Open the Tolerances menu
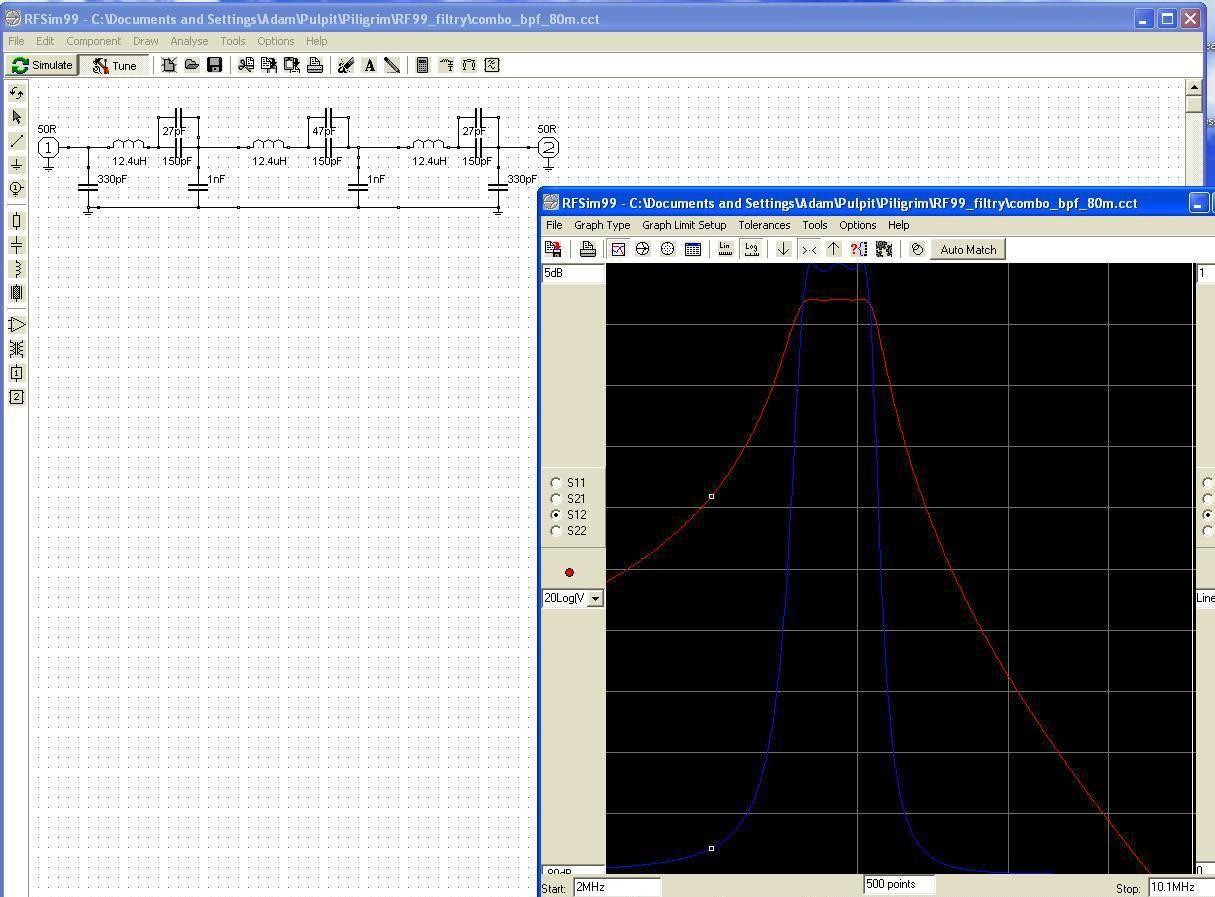Screen dimensions: 1215x897 (x=764, y=225)
